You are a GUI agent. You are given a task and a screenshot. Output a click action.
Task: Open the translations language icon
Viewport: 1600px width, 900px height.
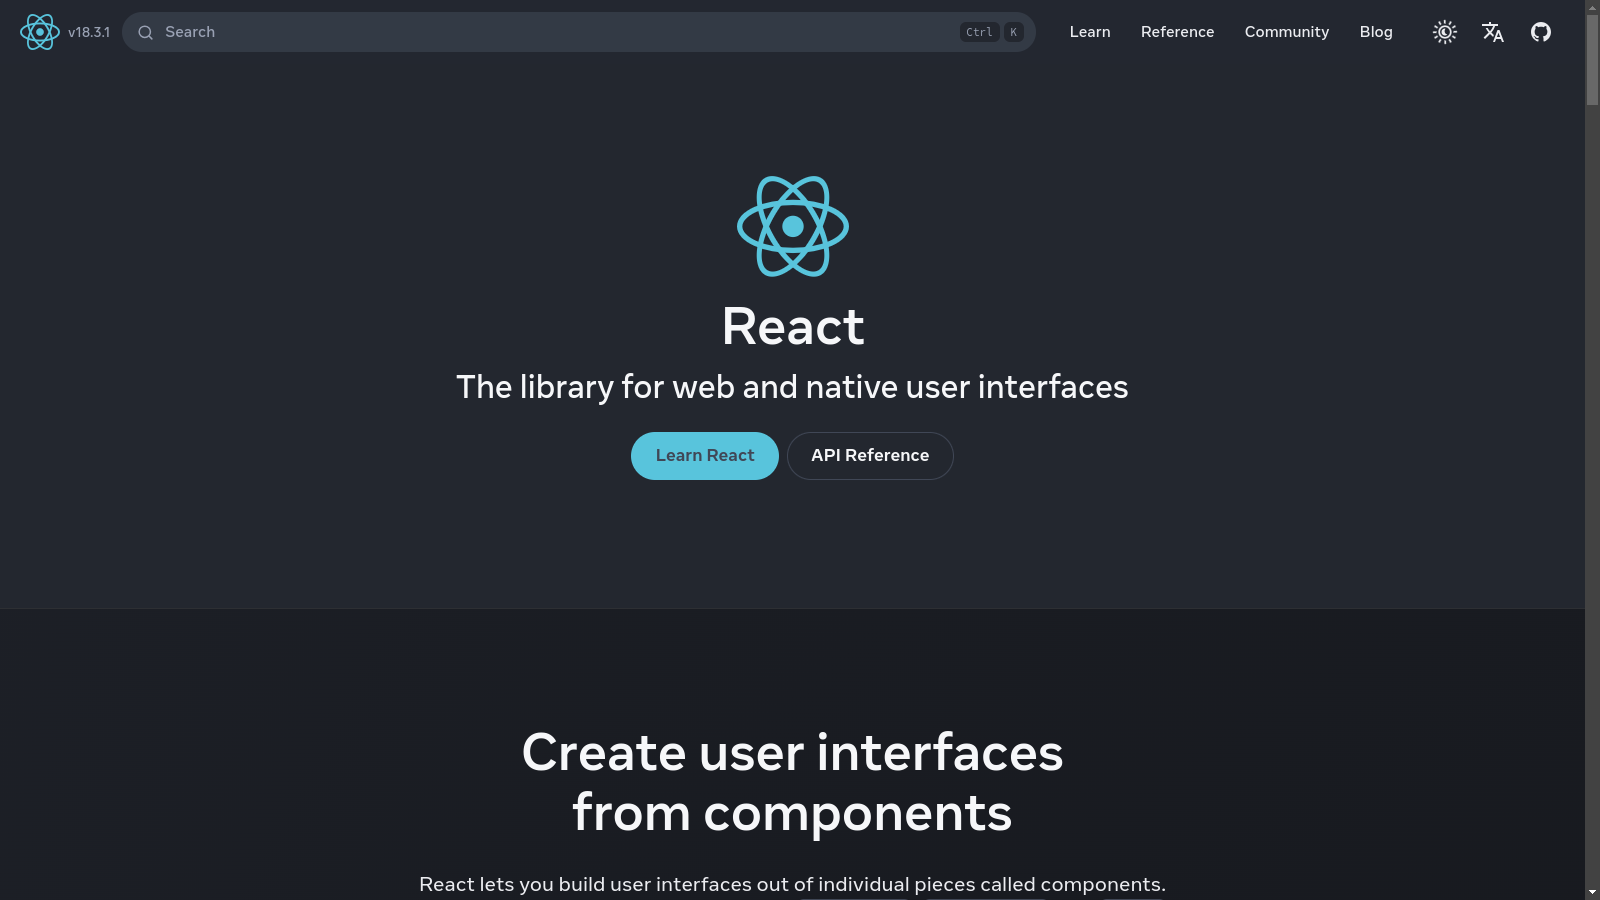(x=1492, y=32)
